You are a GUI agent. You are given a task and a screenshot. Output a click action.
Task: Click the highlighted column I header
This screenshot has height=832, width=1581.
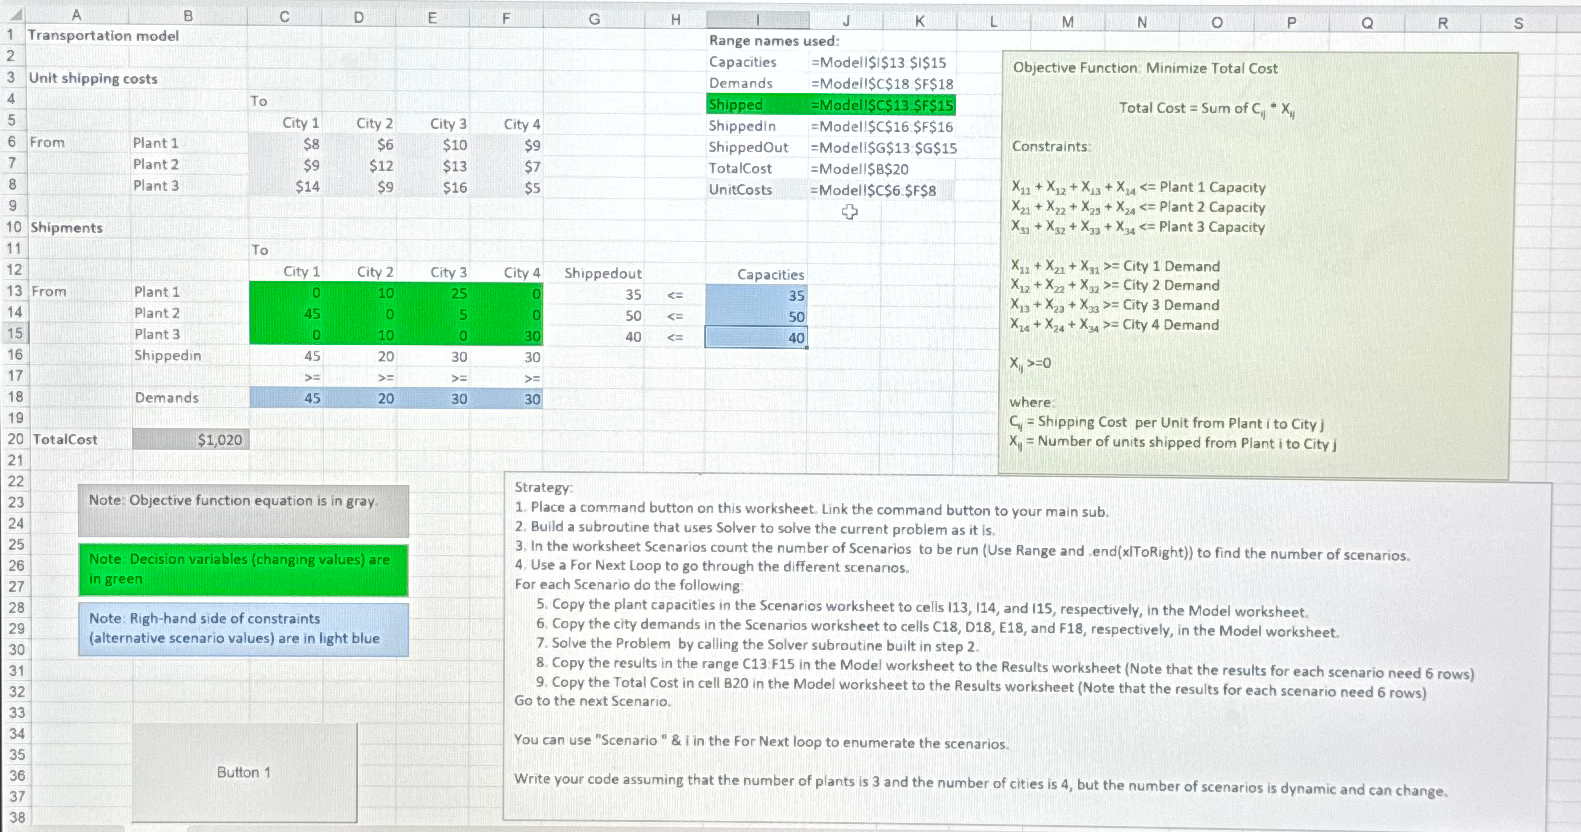[757, 20]
